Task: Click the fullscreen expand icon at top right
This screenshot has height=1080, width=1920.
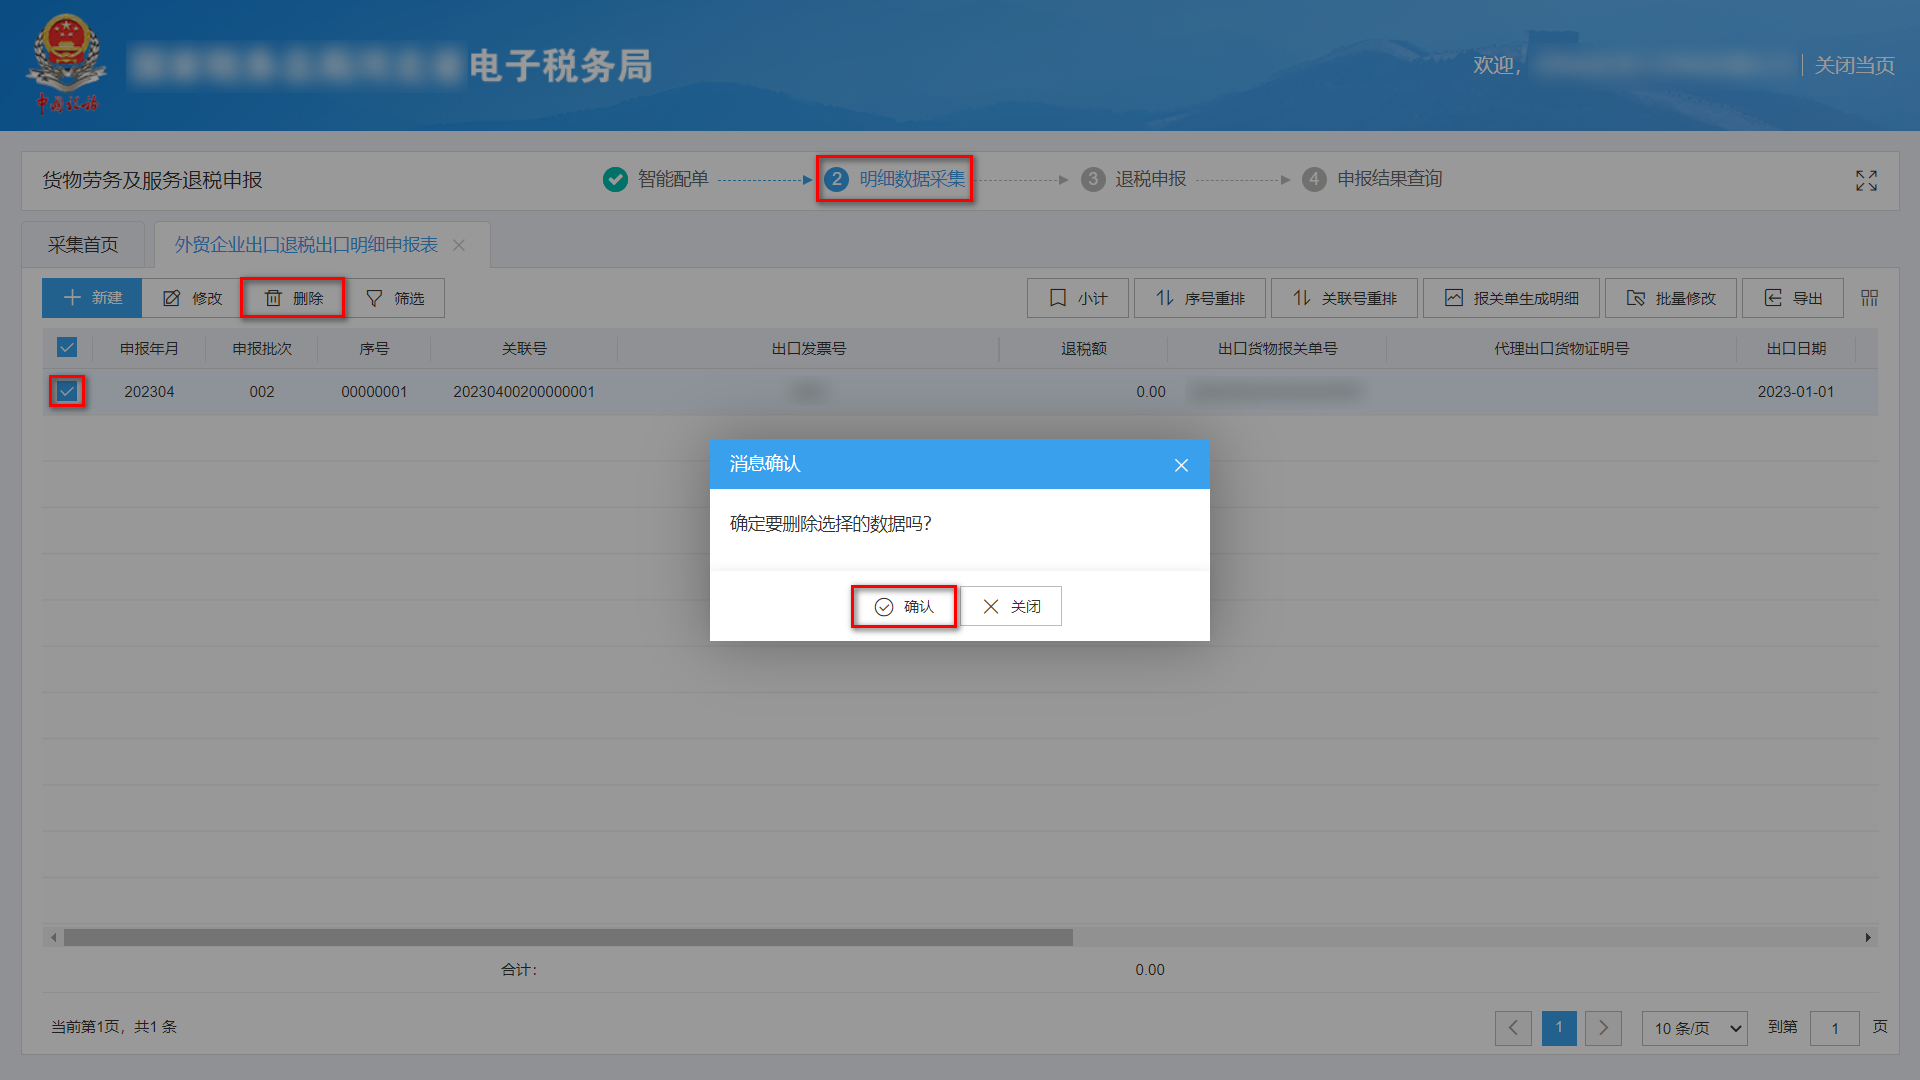Action: click(x=1866, y=180)
